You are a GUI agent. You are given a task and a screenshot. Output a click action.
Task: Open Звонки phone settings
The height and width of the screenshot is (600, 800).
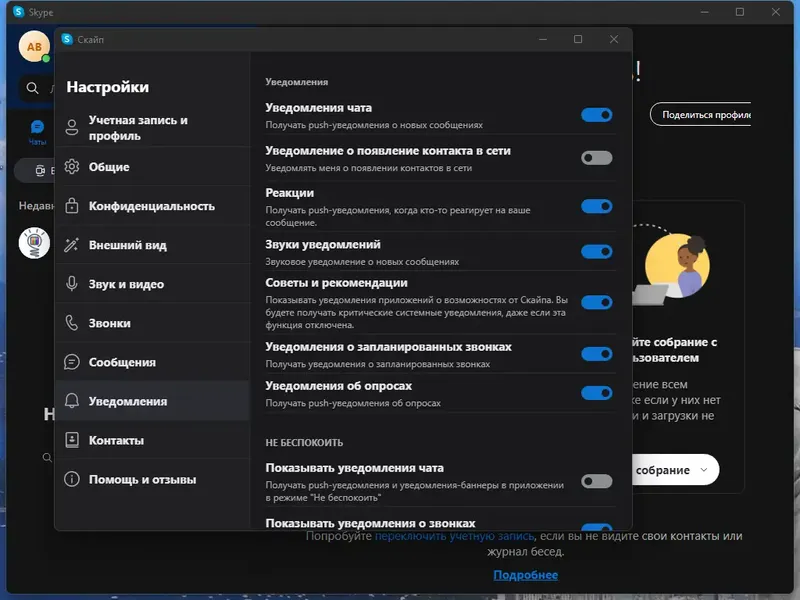pos(71,322)
